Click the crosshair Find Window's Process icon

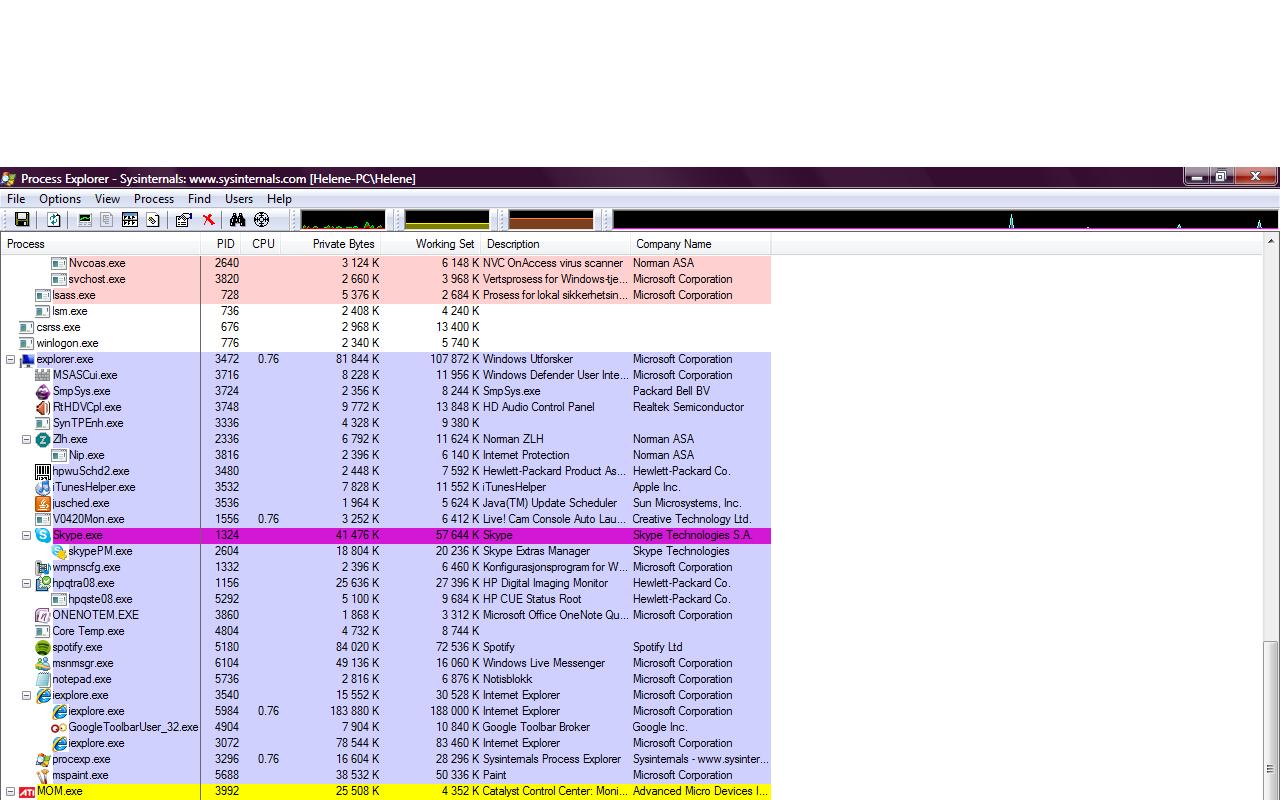tap(262, 220)
